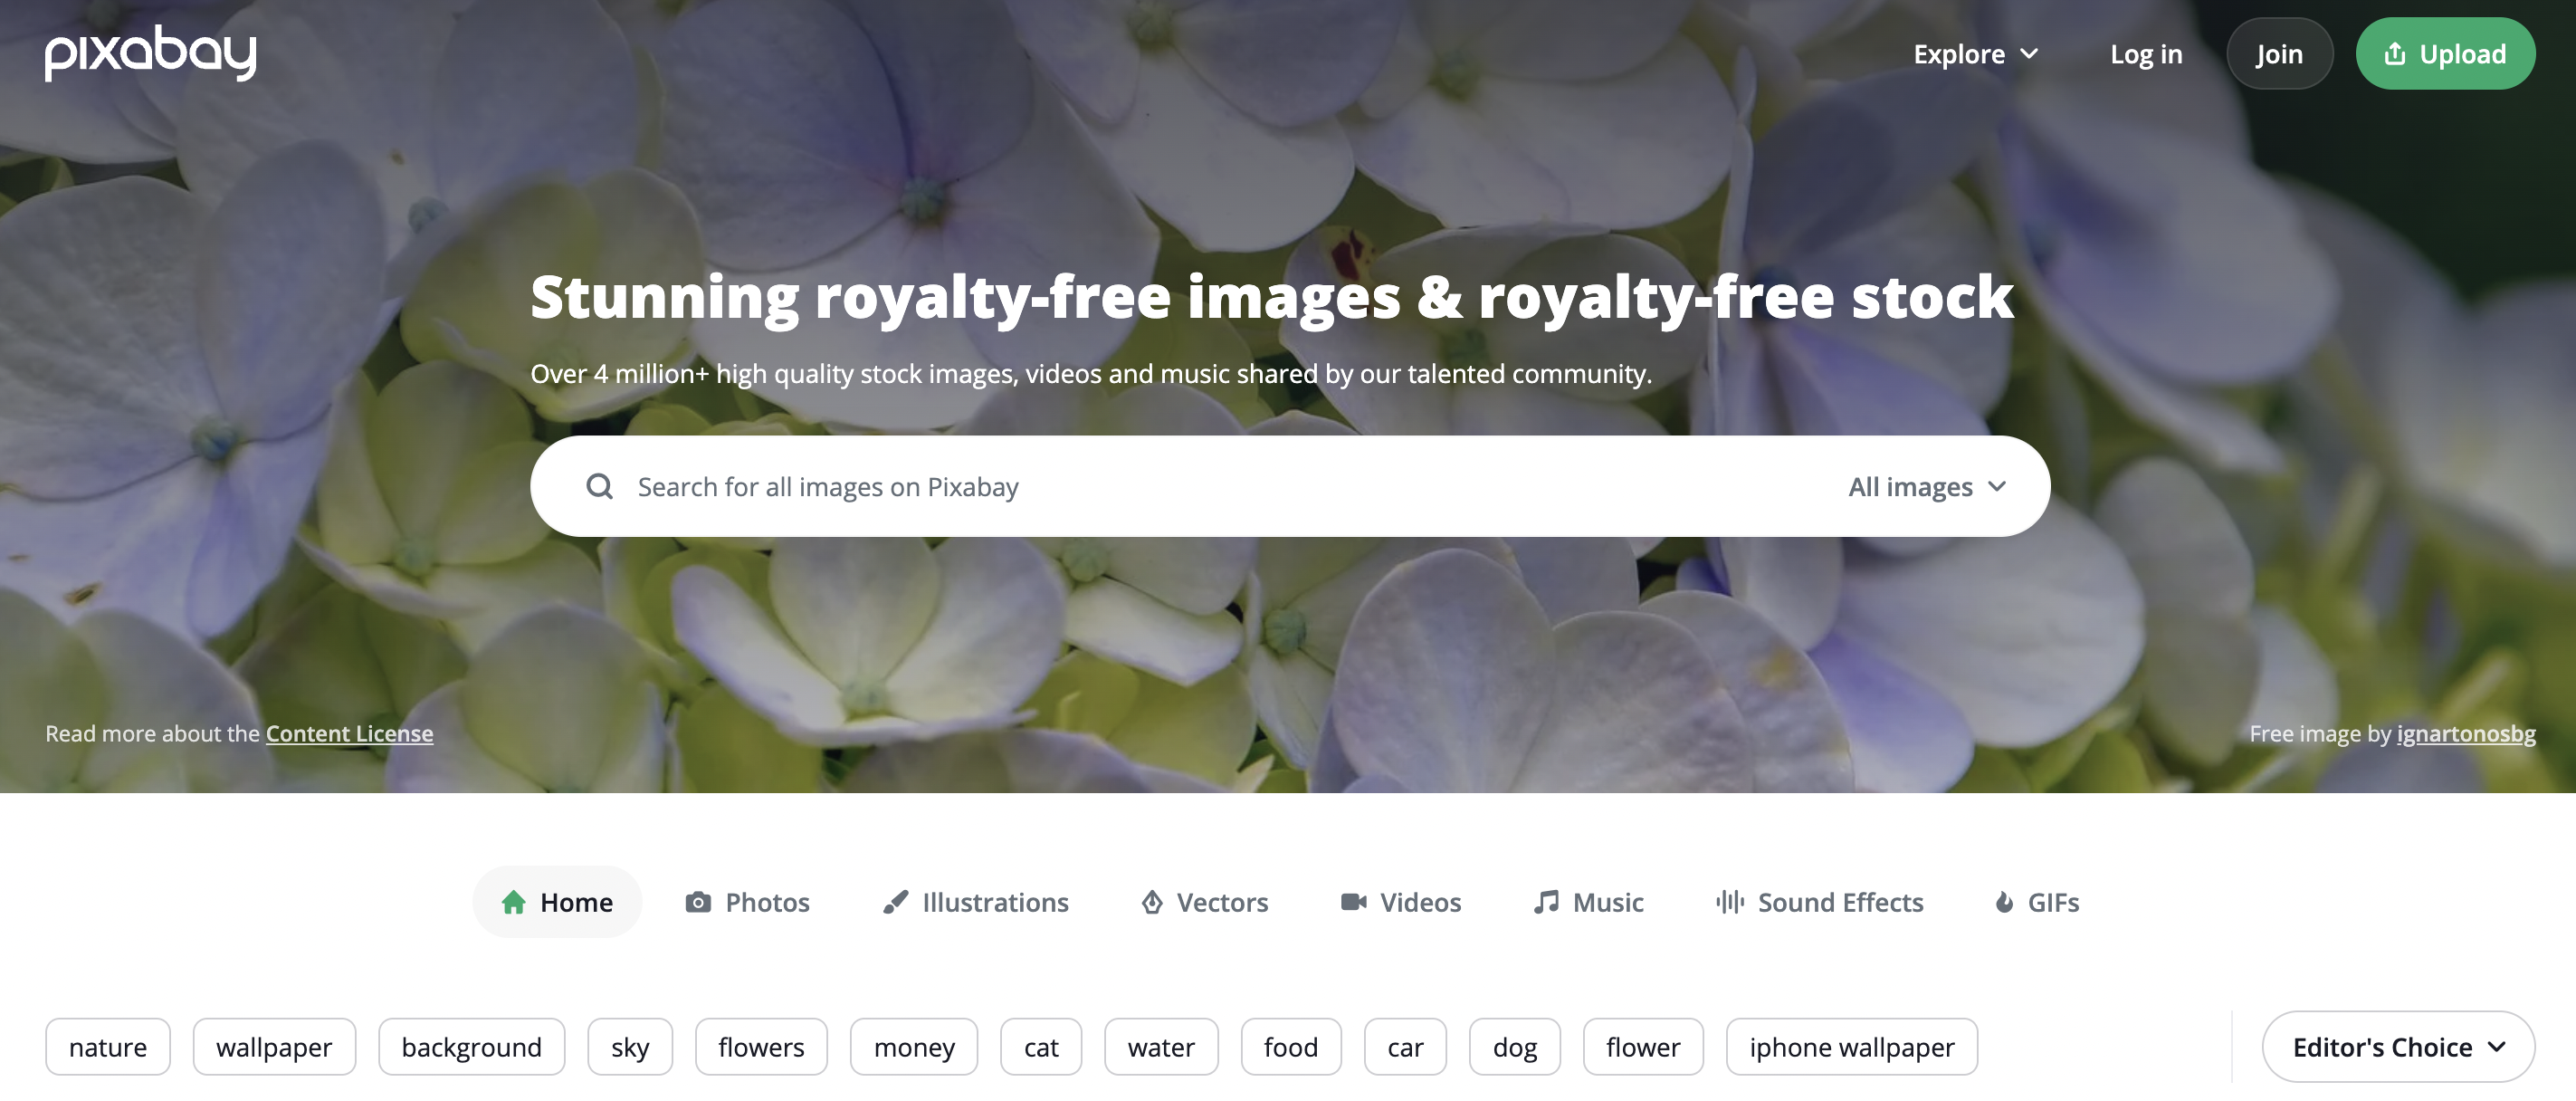Click the flame icon beside GIFs
The width and height of the screenshot is (2576, 1101).
tap(2004, 902)
